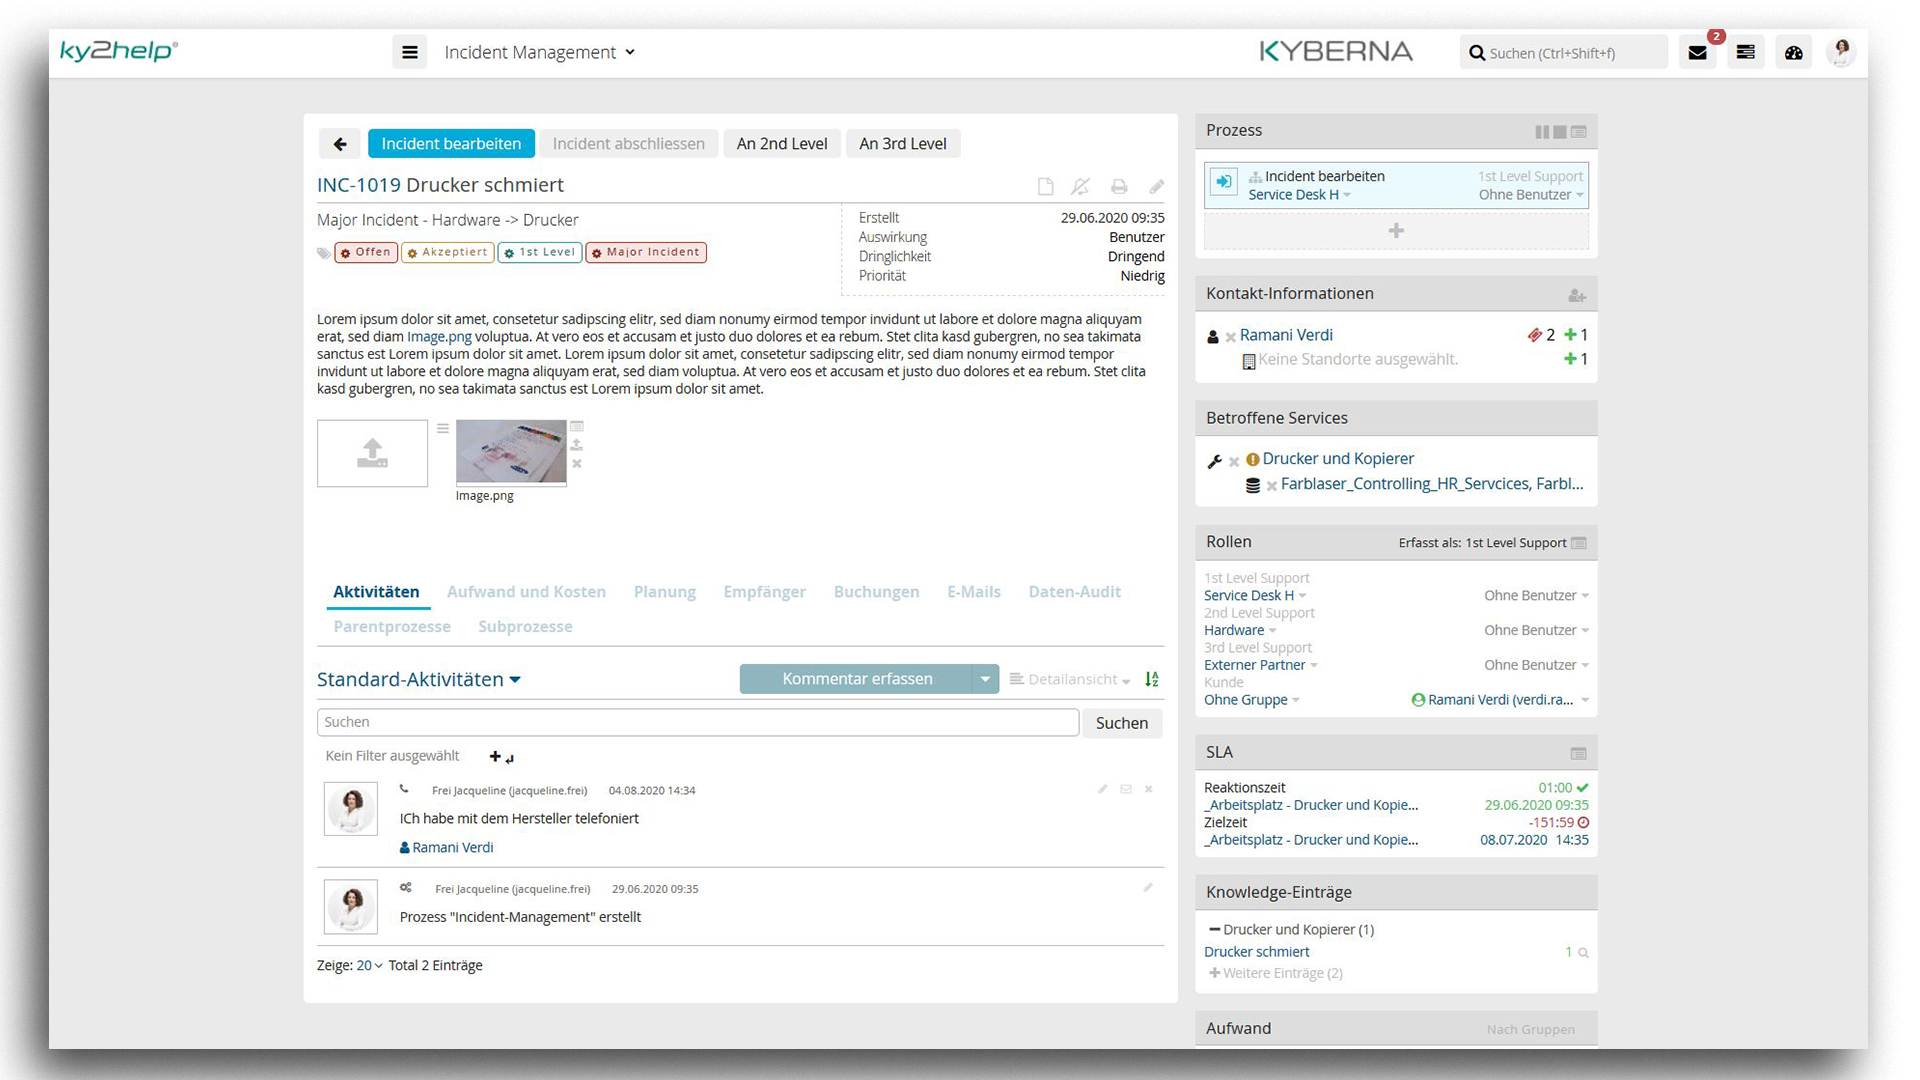The height and width of the screenshot is (1080, 1920).
Task: Click the print incident icon
Action: tap(1119, 187)
